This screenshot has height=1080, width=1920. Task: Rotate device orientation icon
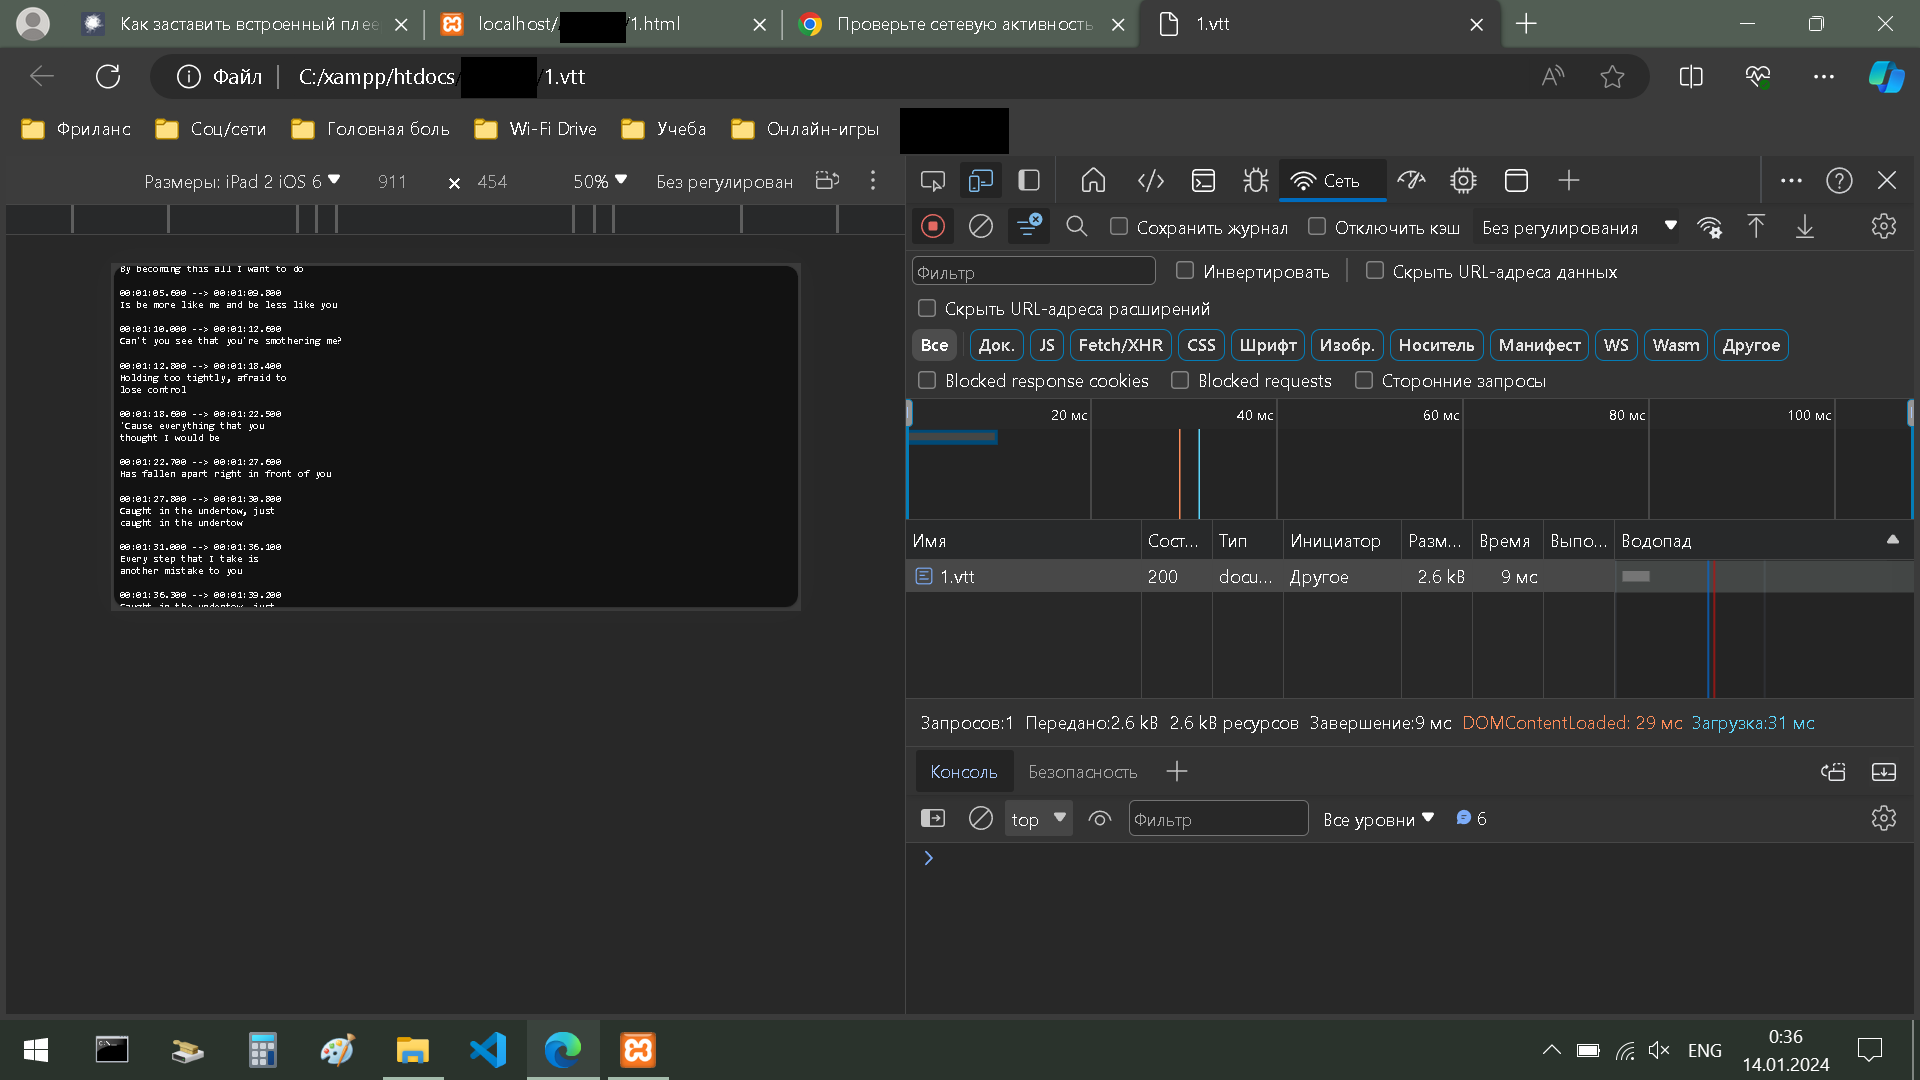pos(827,181)
